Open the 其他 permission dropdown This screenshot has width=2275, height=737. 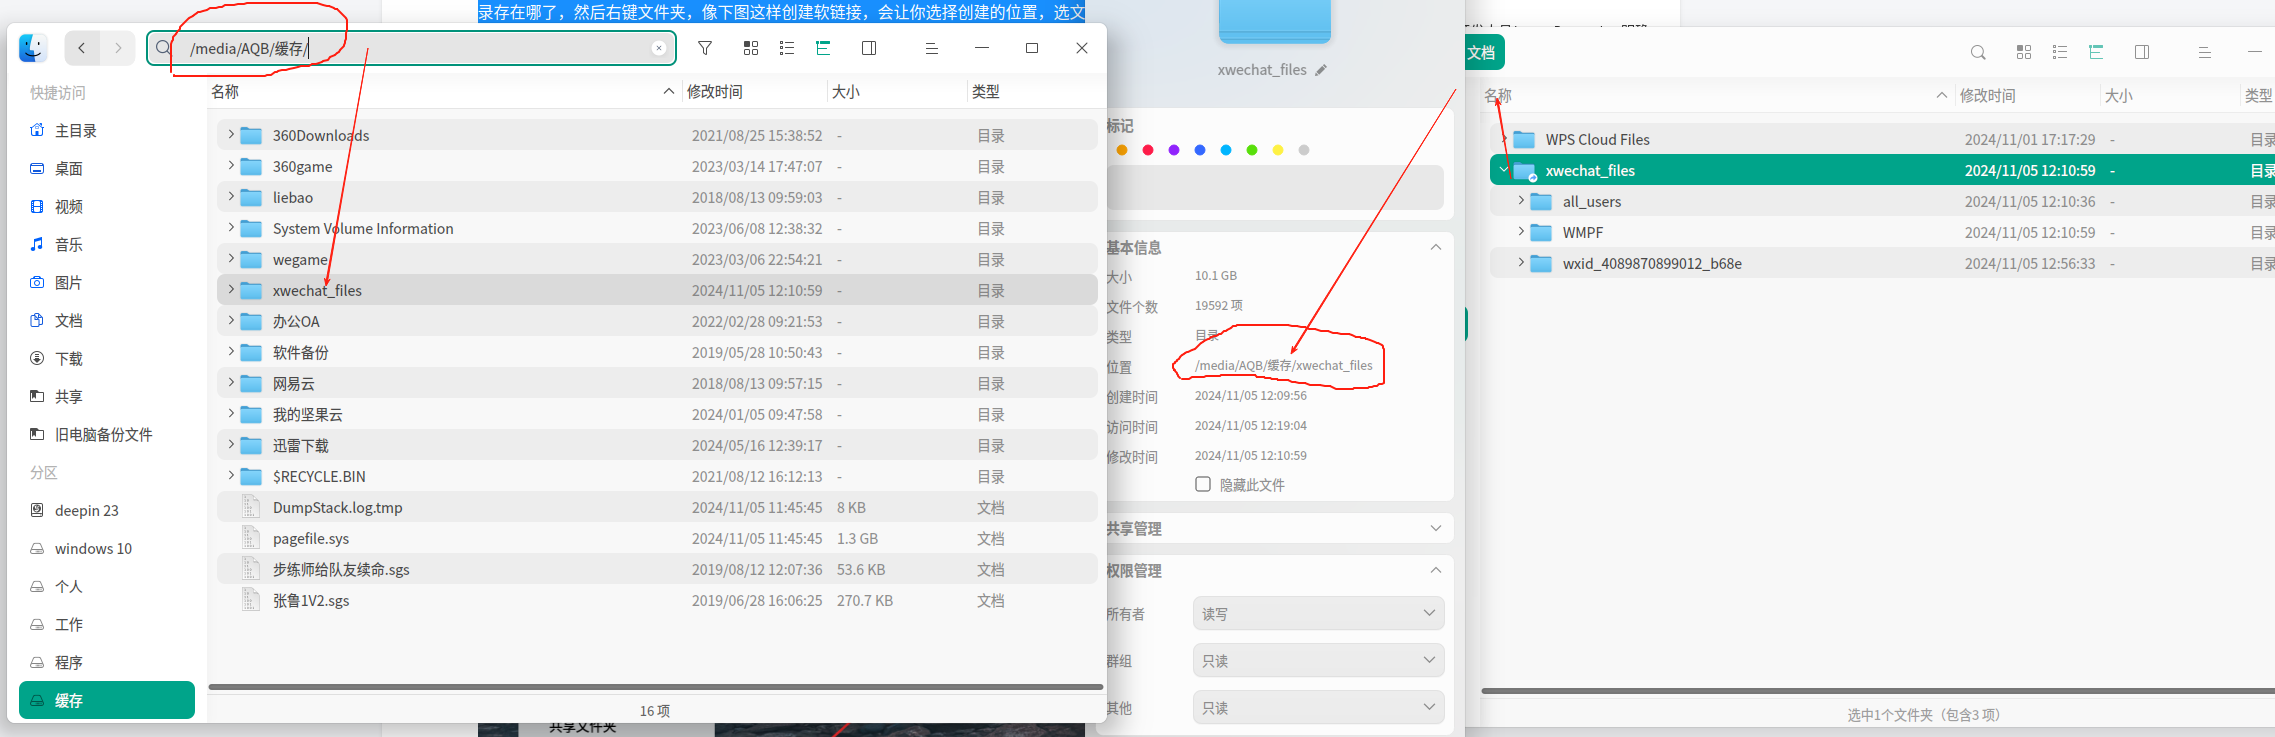(1318, 707)
